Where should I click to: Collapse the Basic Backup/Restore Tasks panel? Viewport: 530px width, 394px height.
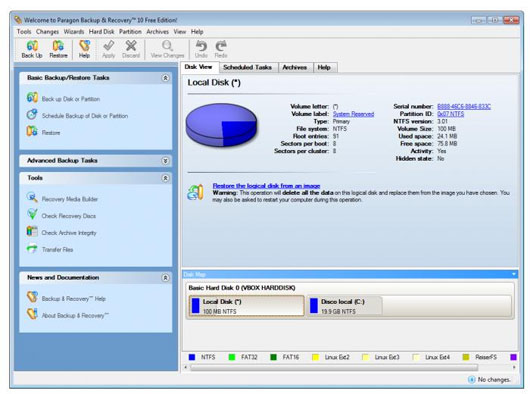[165, 78]
